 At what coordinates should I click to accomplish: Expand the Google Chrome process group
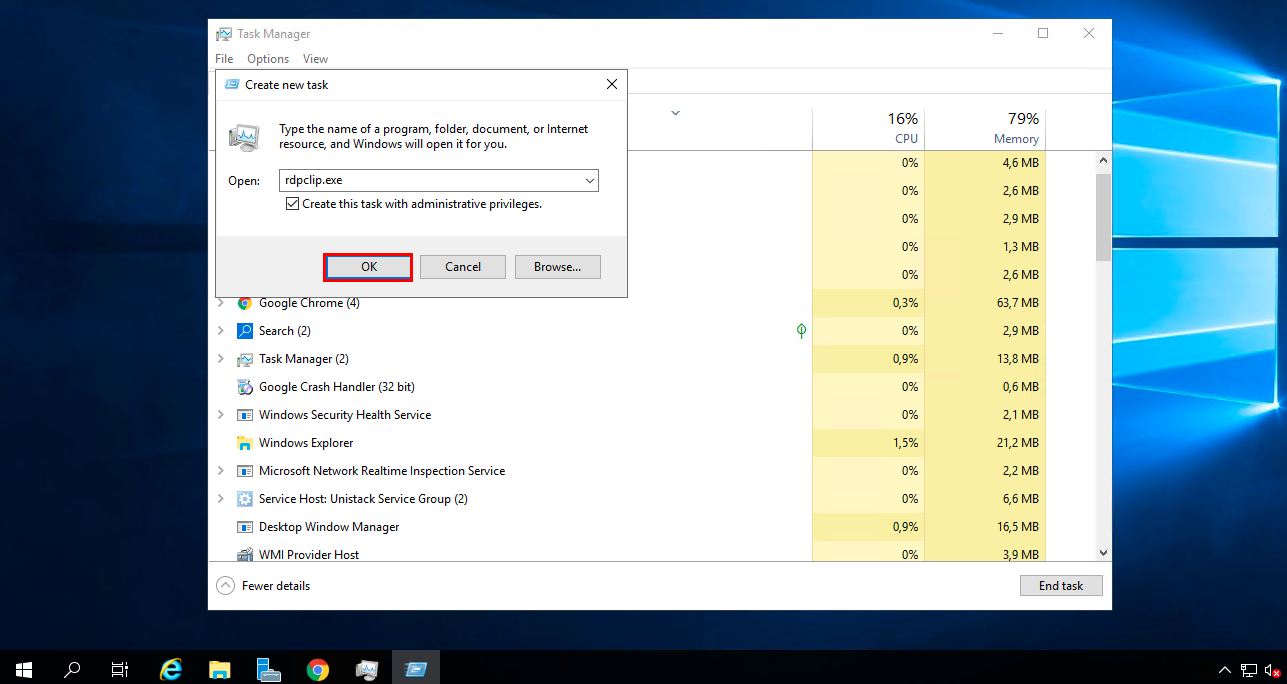[x=221, y=303]
